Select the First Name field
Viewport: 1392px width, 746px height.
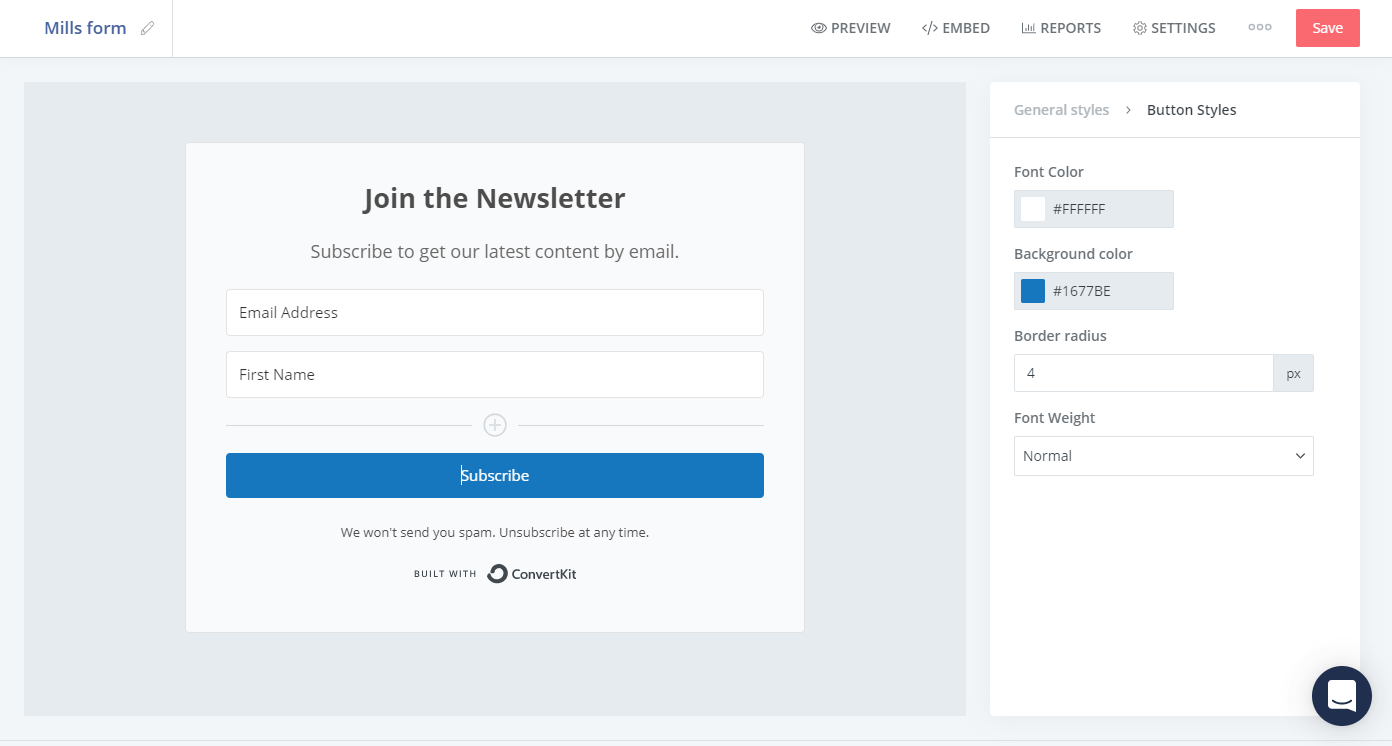[495, 375]
